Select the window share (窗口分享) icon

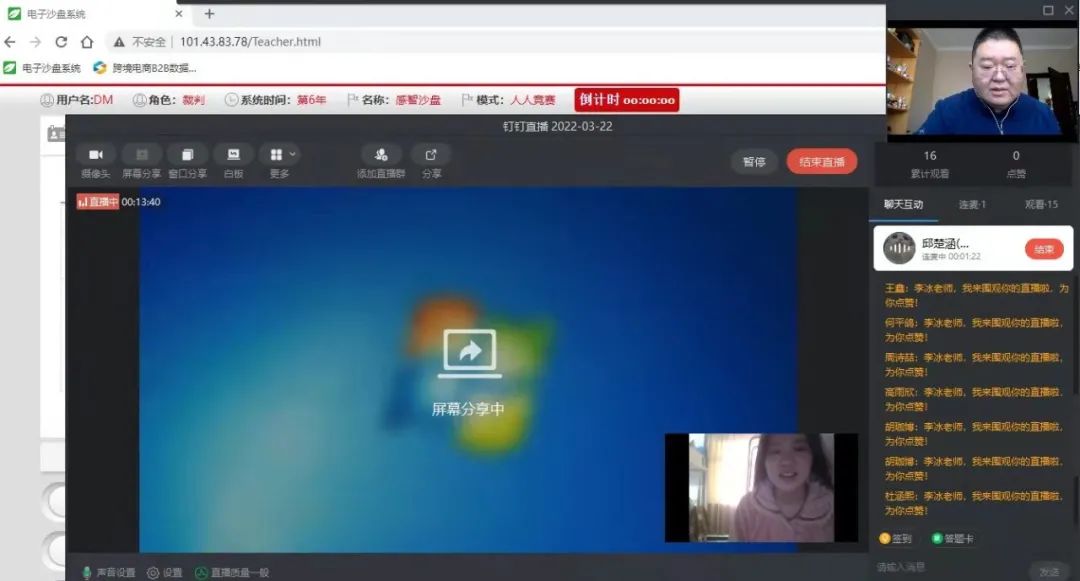click(x=187, y=155)
